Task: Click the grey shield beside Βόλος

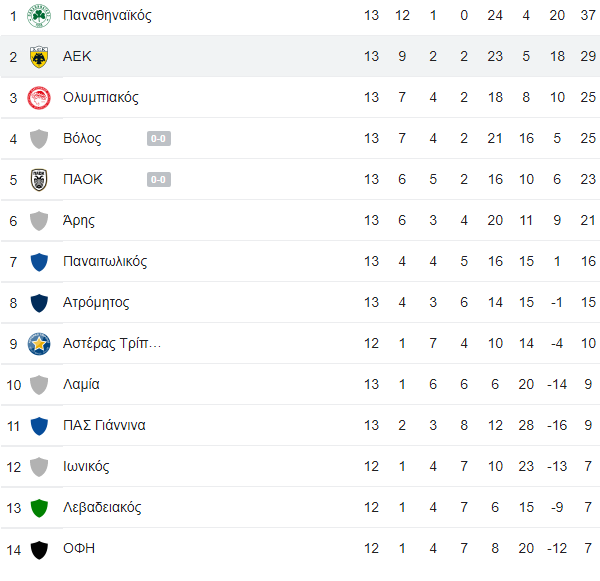Action: coord(39,139)
